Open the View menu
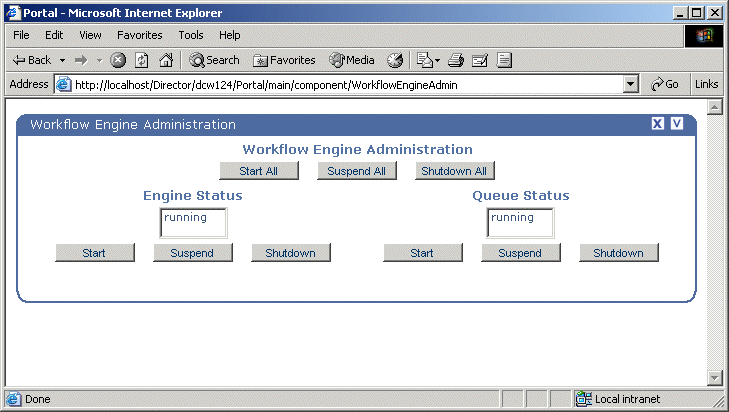The width and height of the screenshot is (729, 412). coord(90,35)
